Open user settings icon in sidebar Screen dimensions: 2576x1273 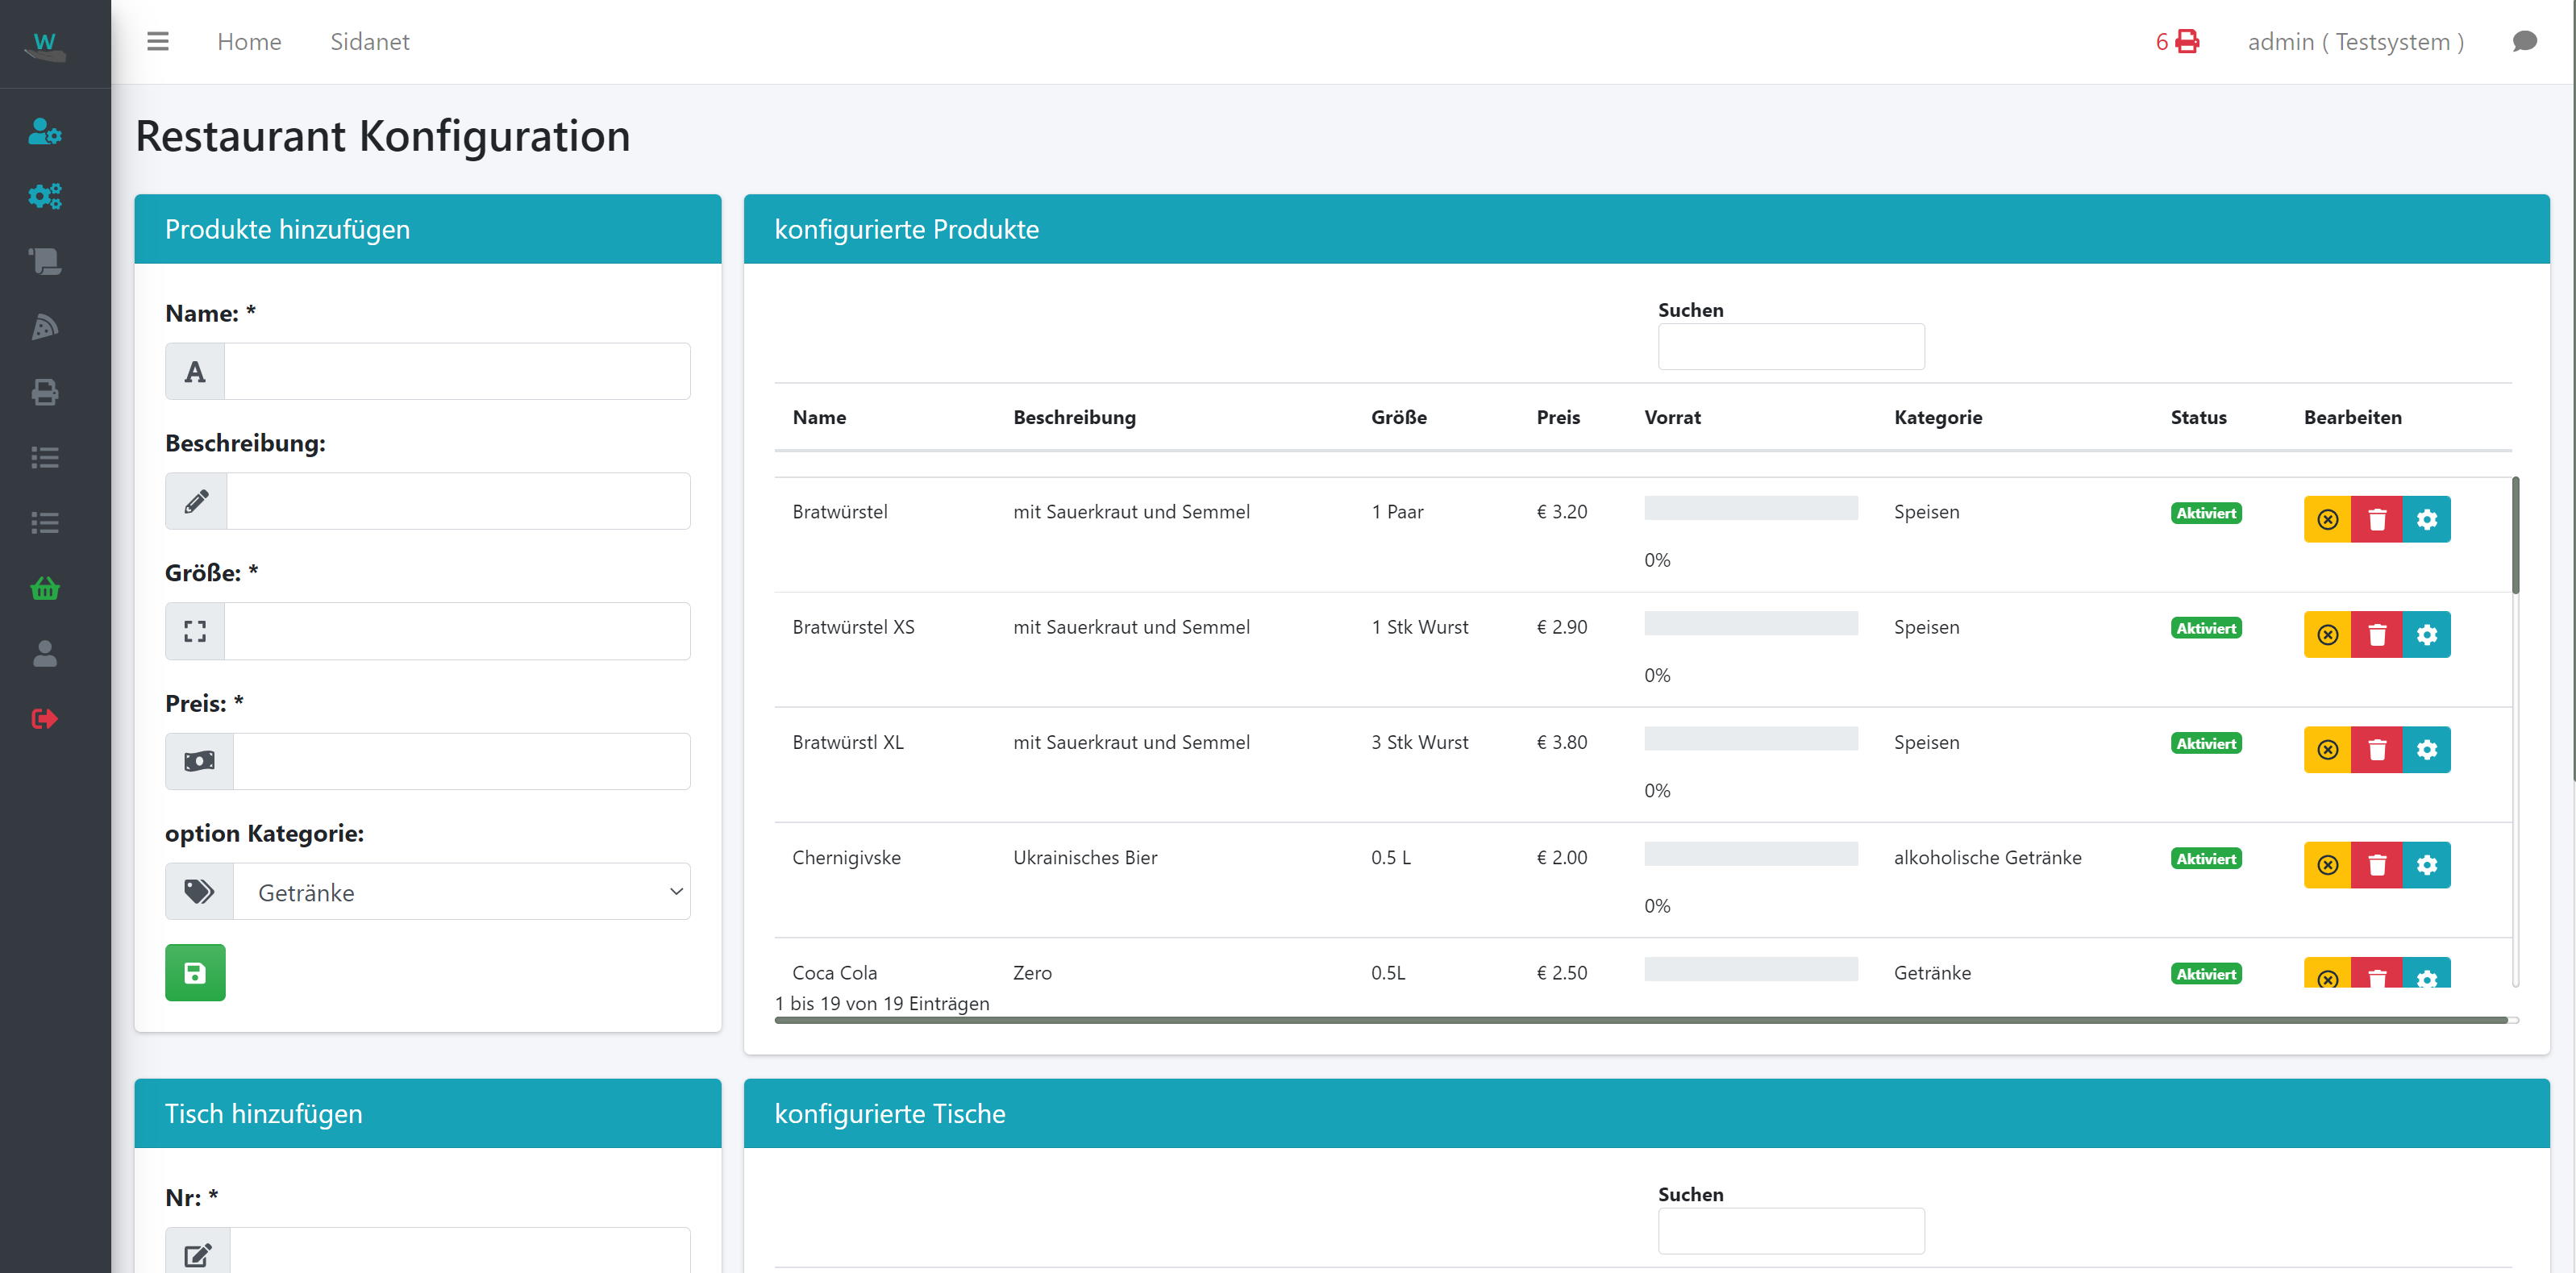pyautogui.click(x=44, y=131)
